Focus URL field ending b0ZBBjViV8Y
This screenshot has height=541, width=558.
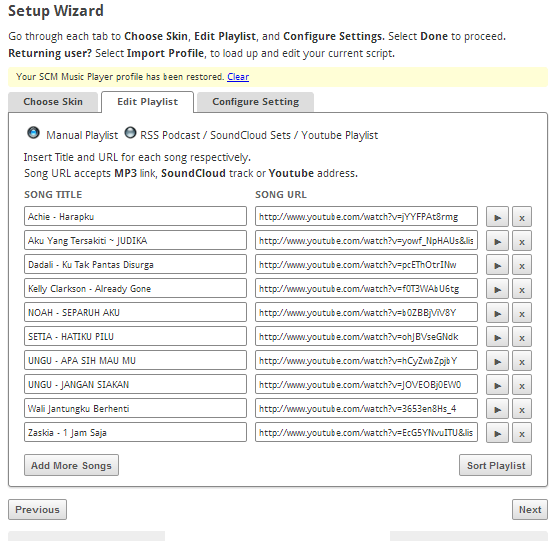point(366,312)
